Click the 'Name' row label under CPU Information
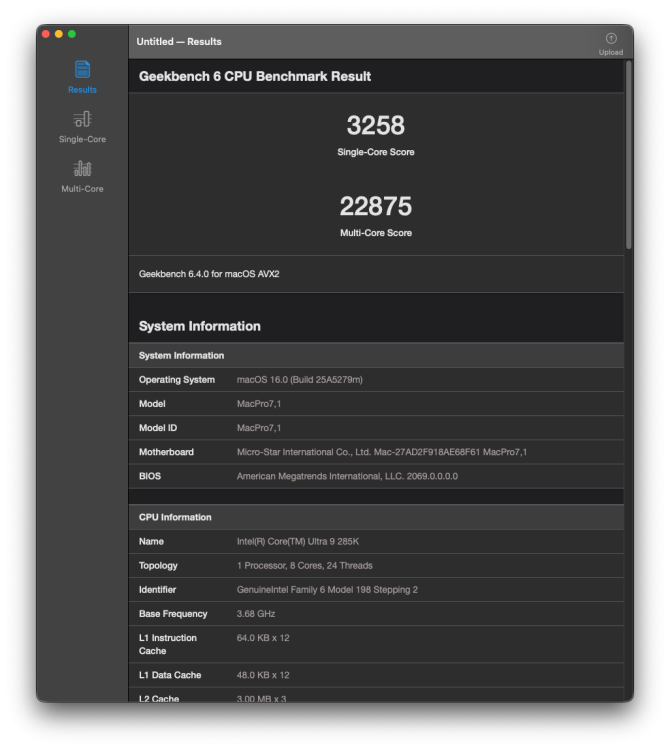This screenshot has width=670, height=750. coord(151,541)
